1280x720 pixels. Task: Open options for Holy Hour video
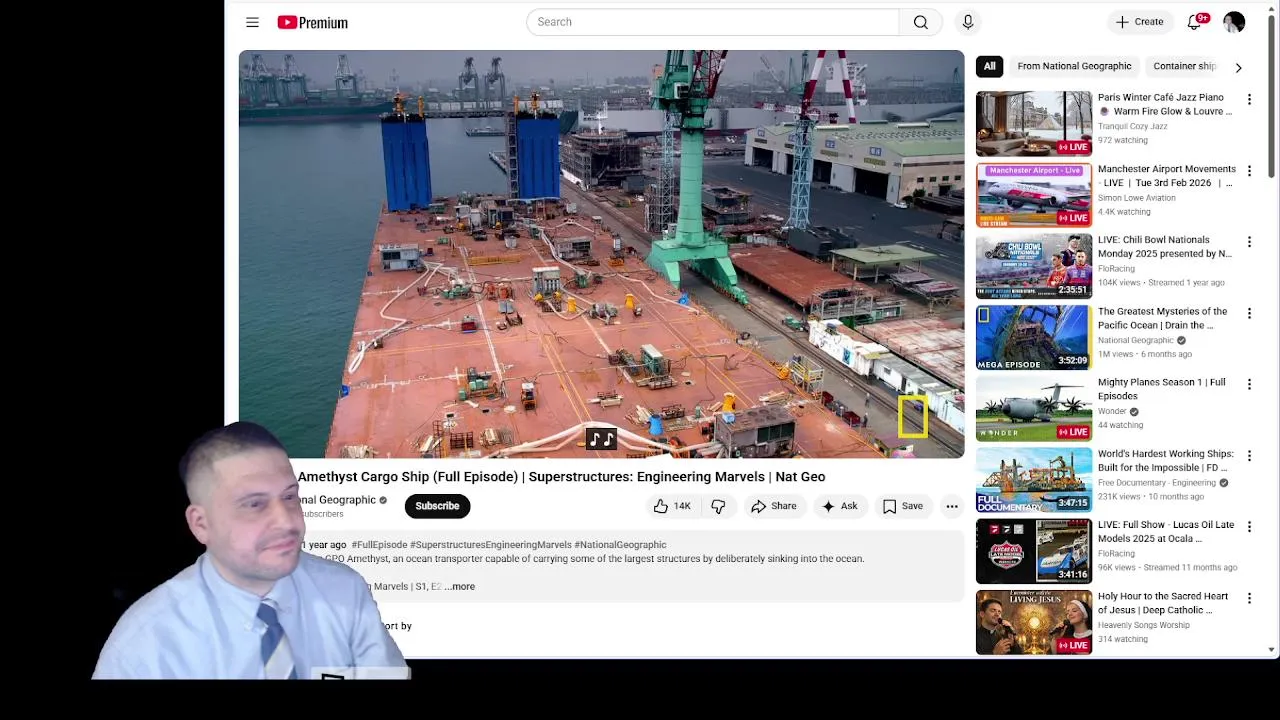pyautogui.click(x=1249, y=598)
